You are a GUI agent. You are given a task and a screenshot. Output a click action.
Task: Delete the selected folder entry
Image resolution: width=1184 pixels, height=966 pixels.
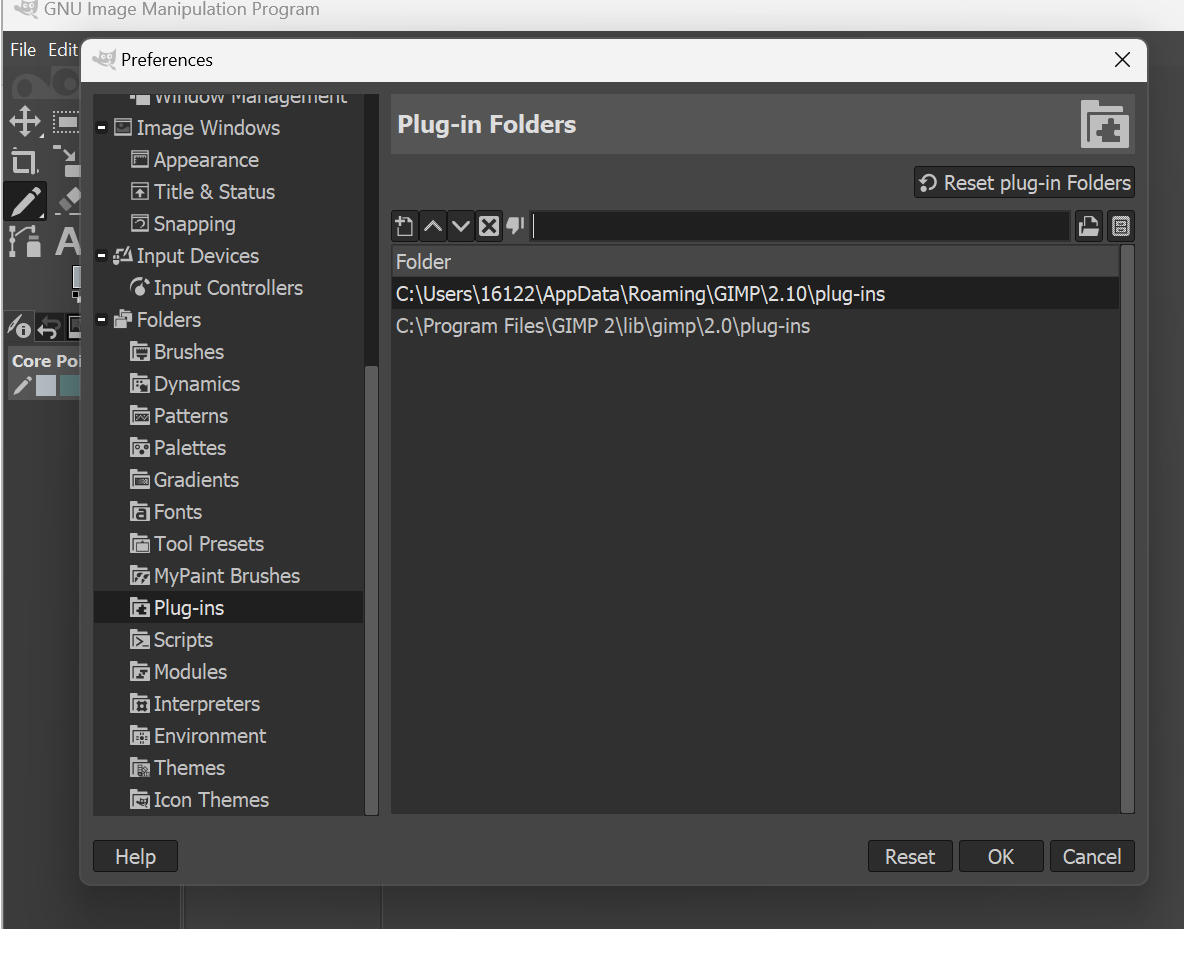(x=489, y=226)
